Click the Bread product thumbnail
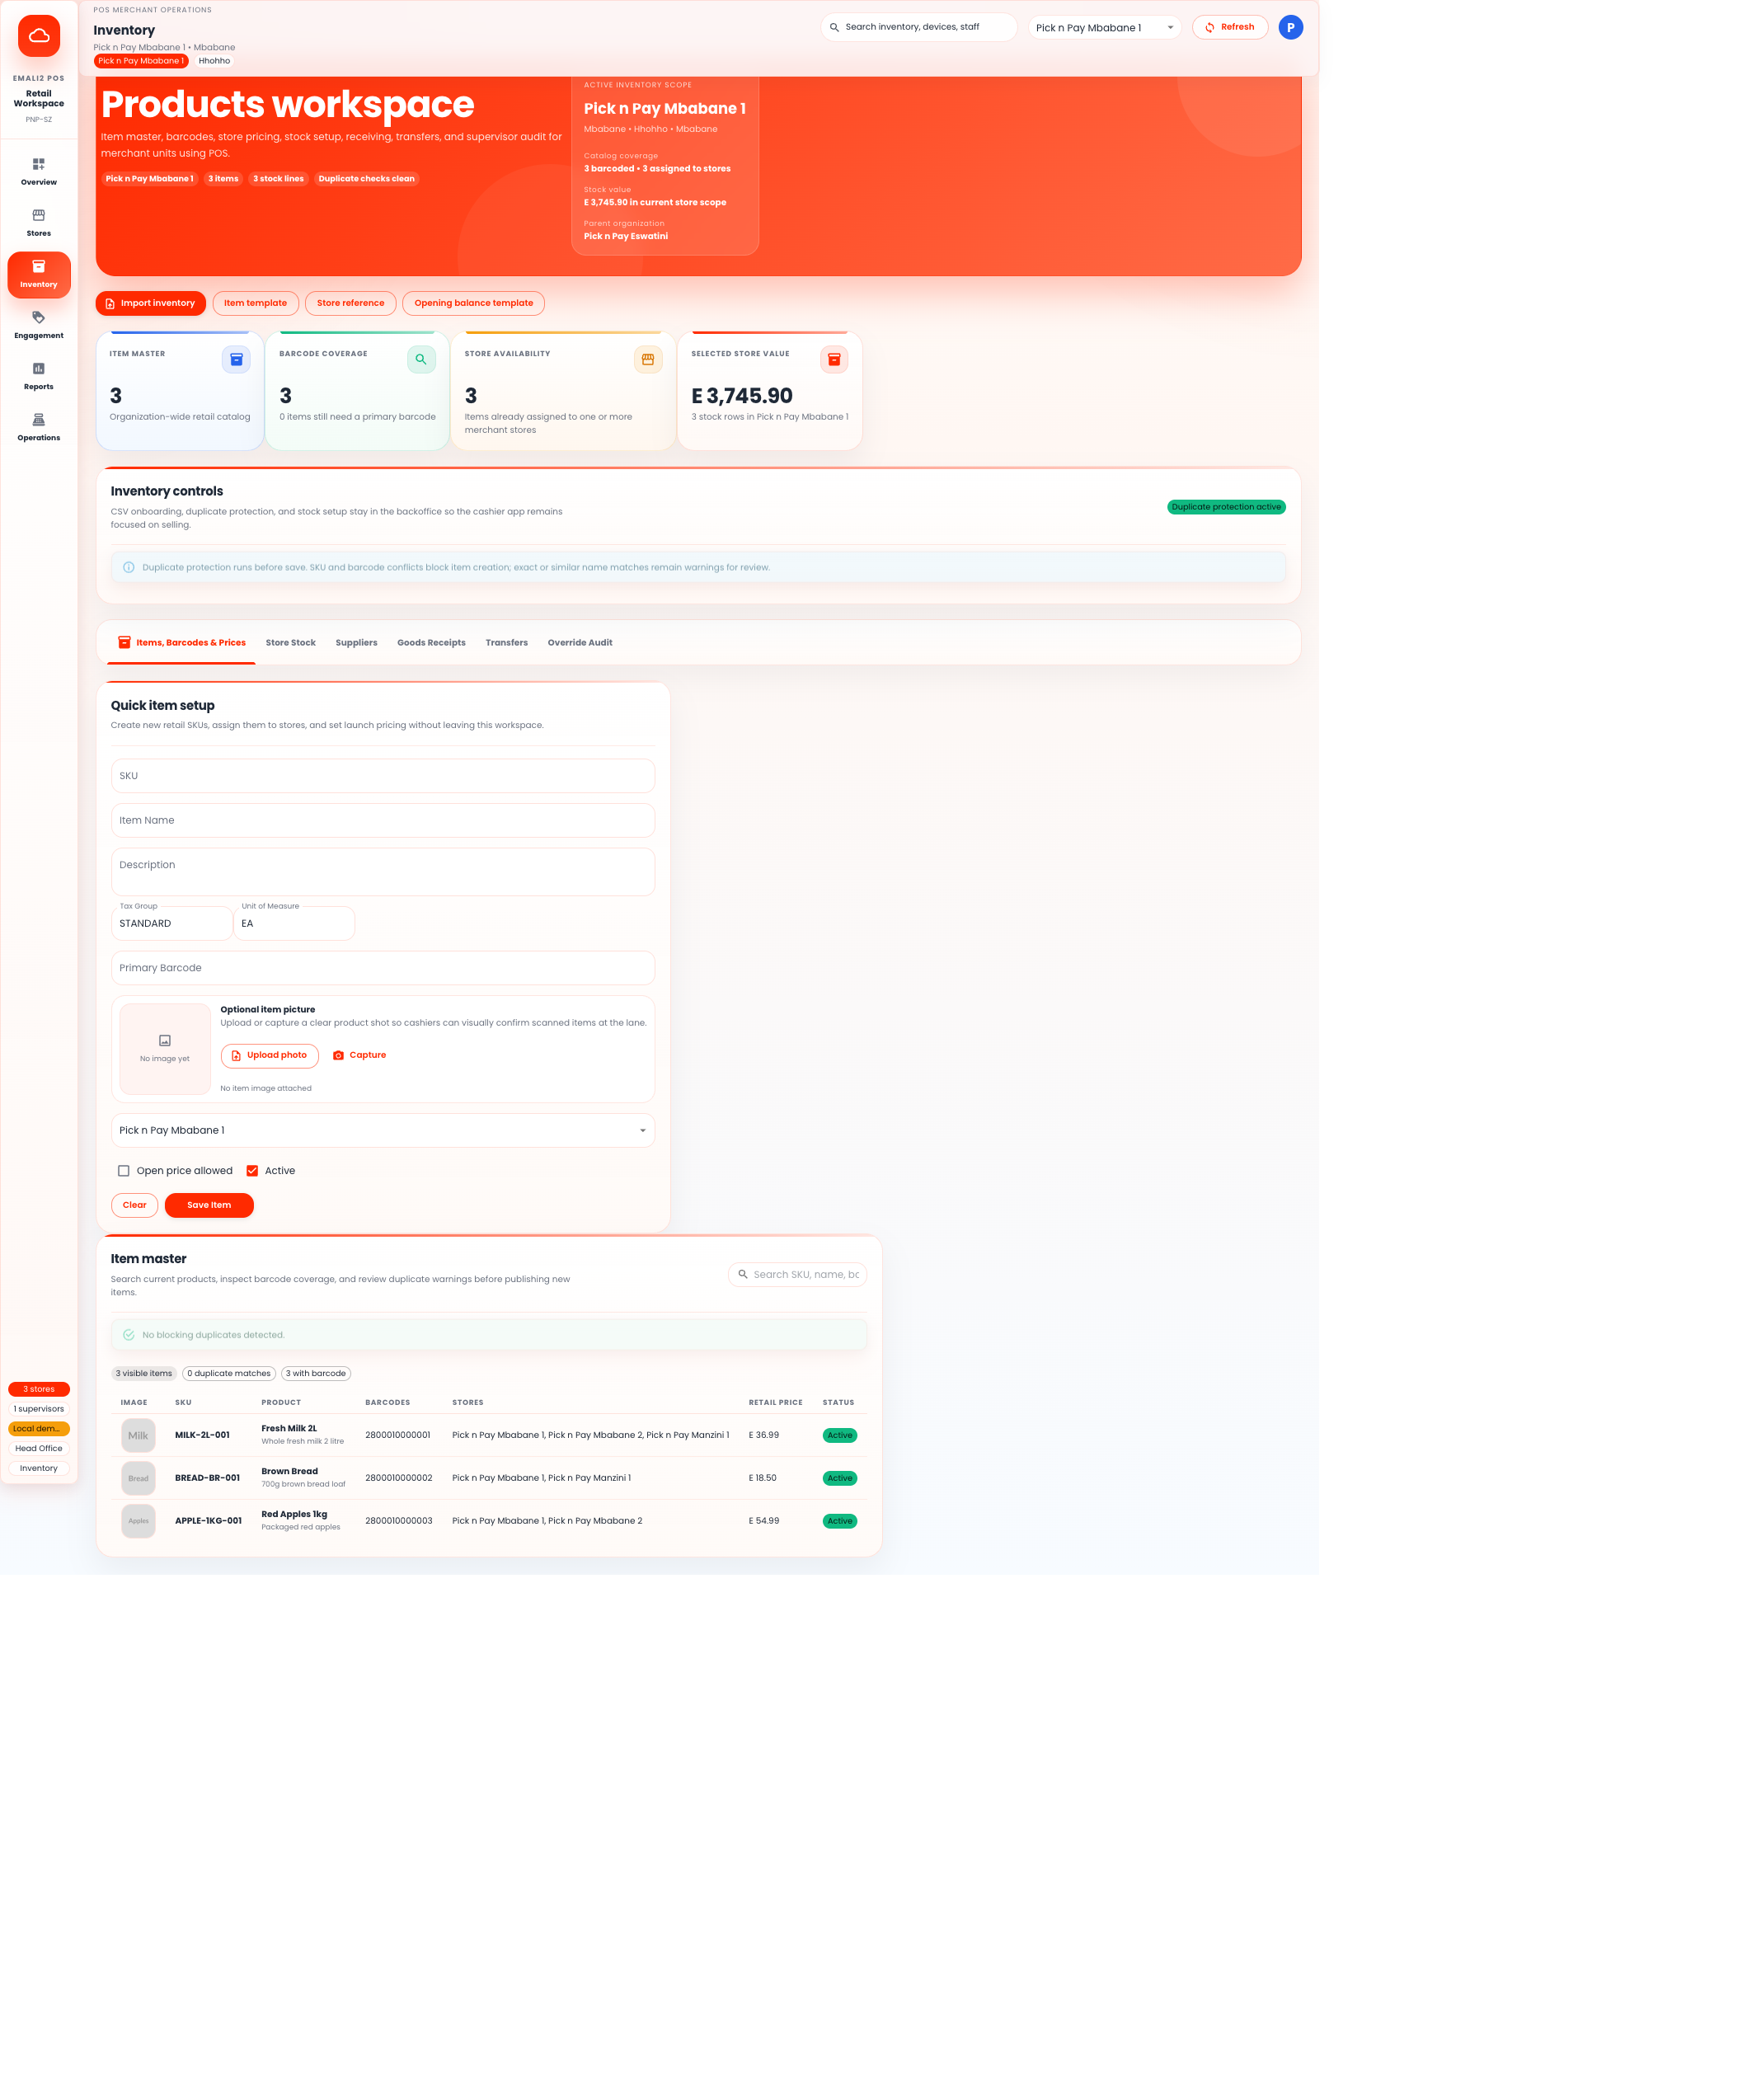Viewport: 1747px width, 2100px height. [x=138, y=1478]
